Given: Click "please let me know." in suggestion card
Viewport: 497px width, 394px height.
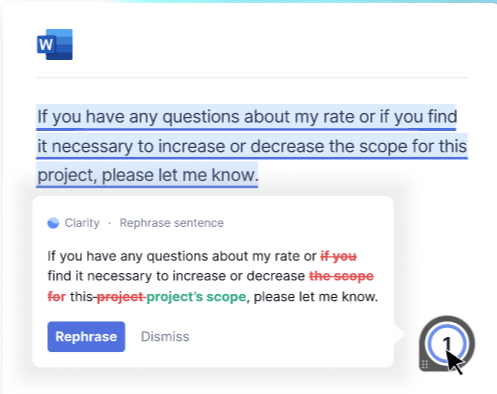Looking at the screenshot, I should 316,296.
